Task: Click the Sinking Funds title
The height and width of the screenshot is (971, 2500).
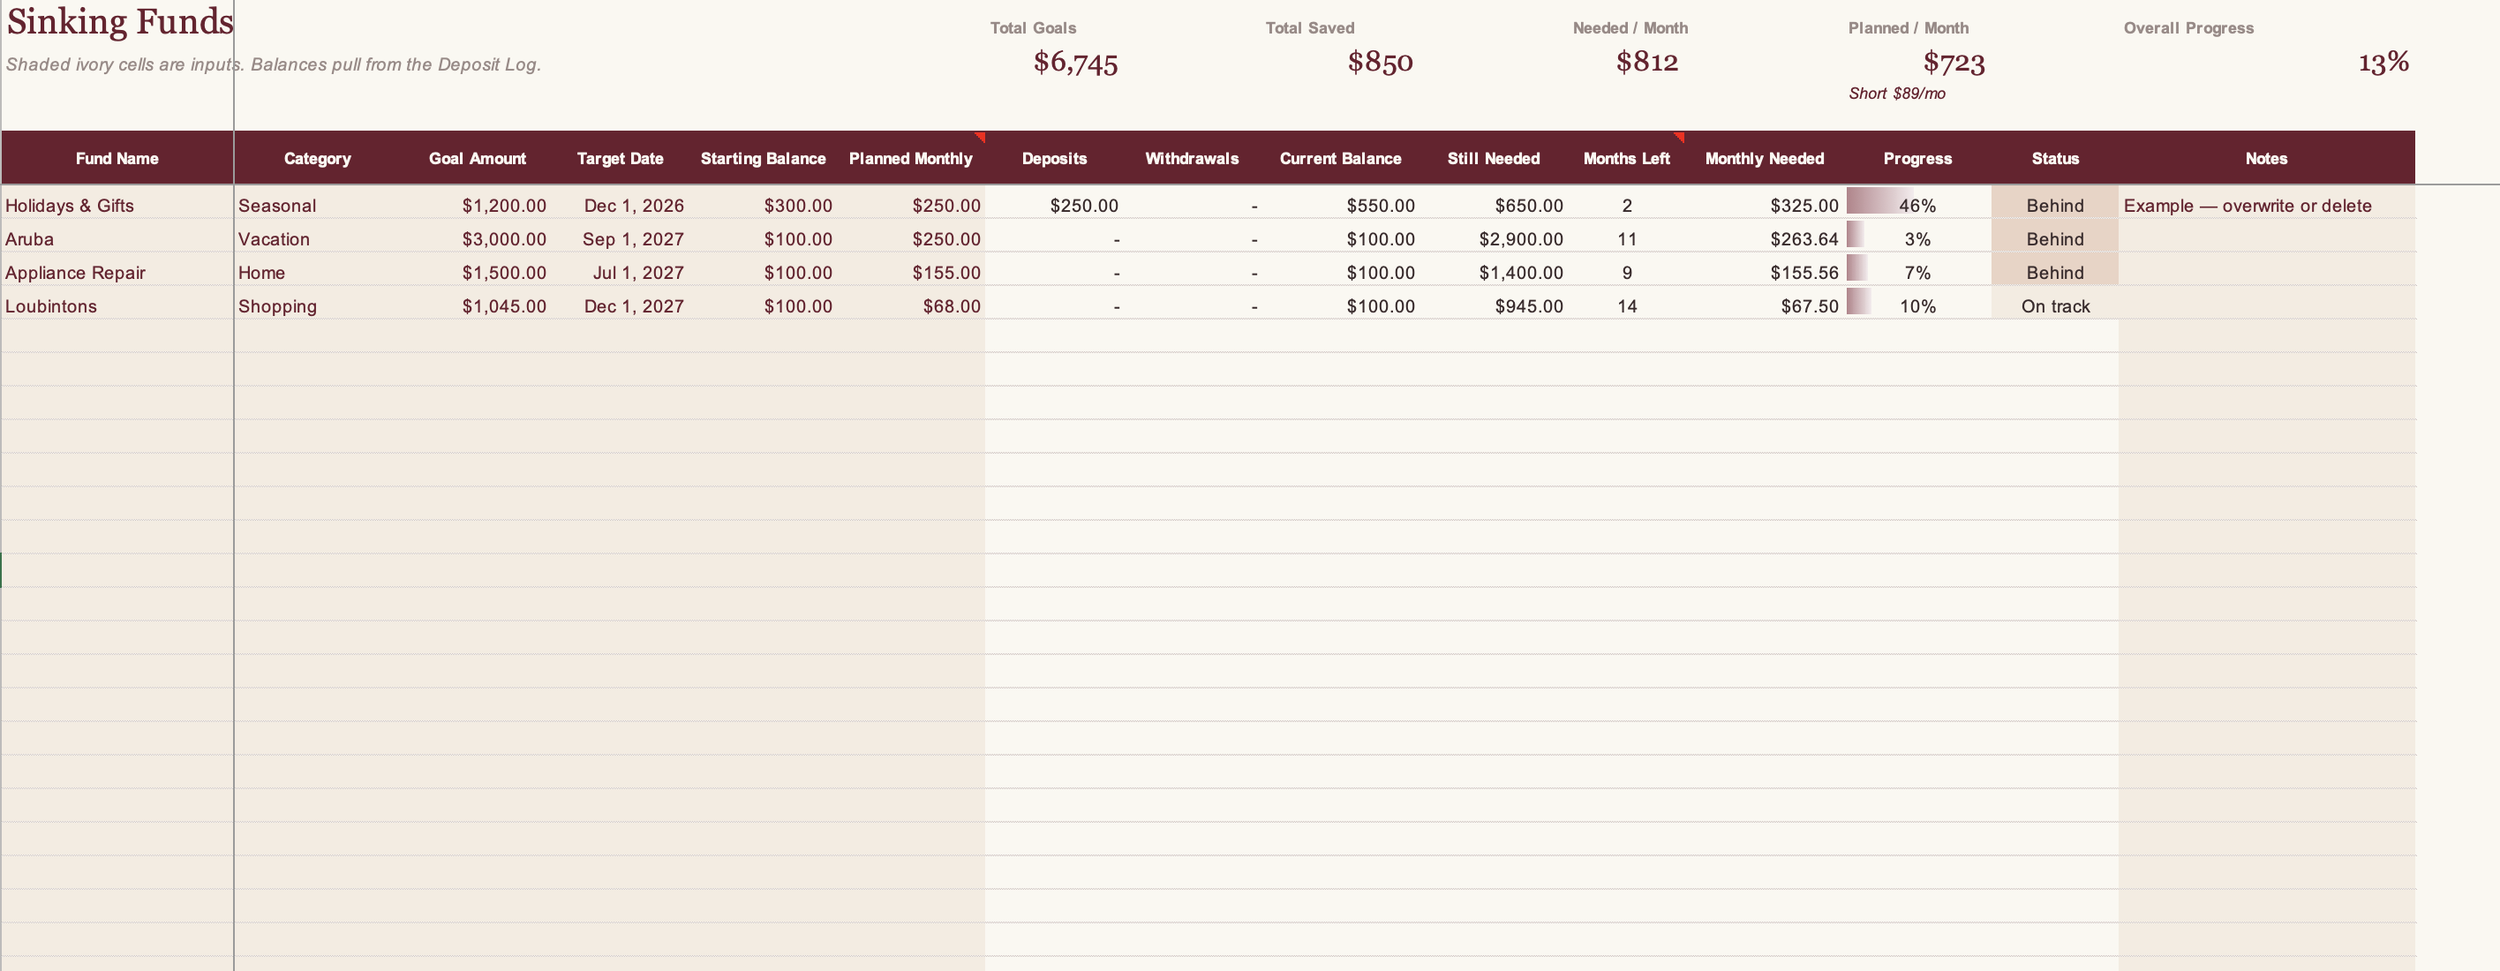Action: tap(120, 21)
